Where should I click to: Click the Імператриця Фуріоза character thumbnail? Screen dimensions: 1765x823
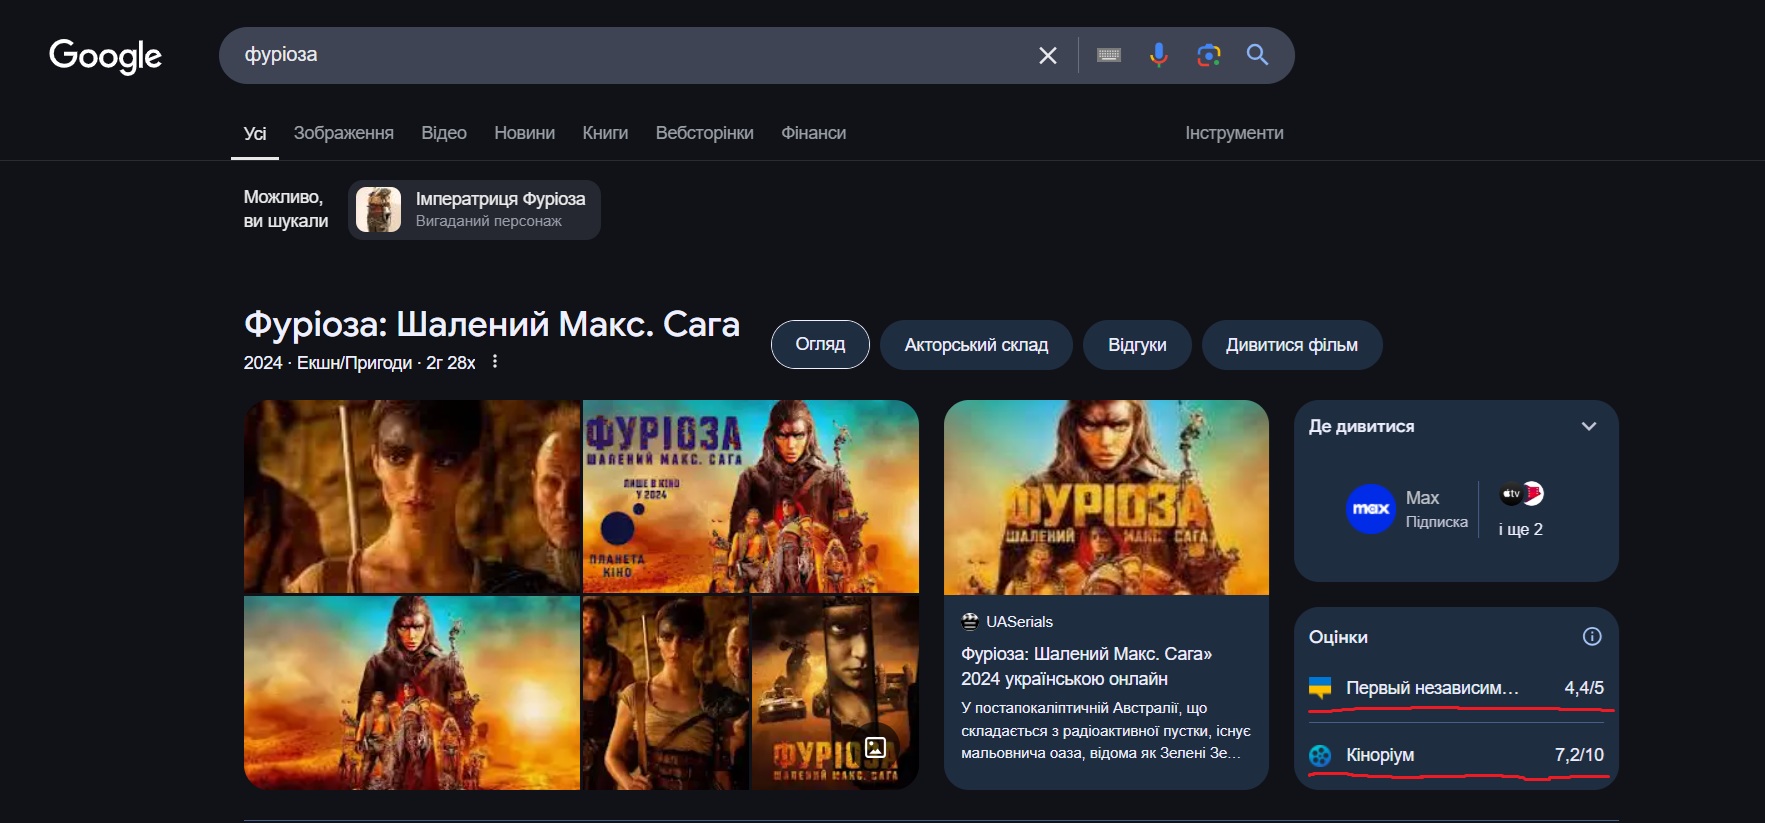point(378,210)
